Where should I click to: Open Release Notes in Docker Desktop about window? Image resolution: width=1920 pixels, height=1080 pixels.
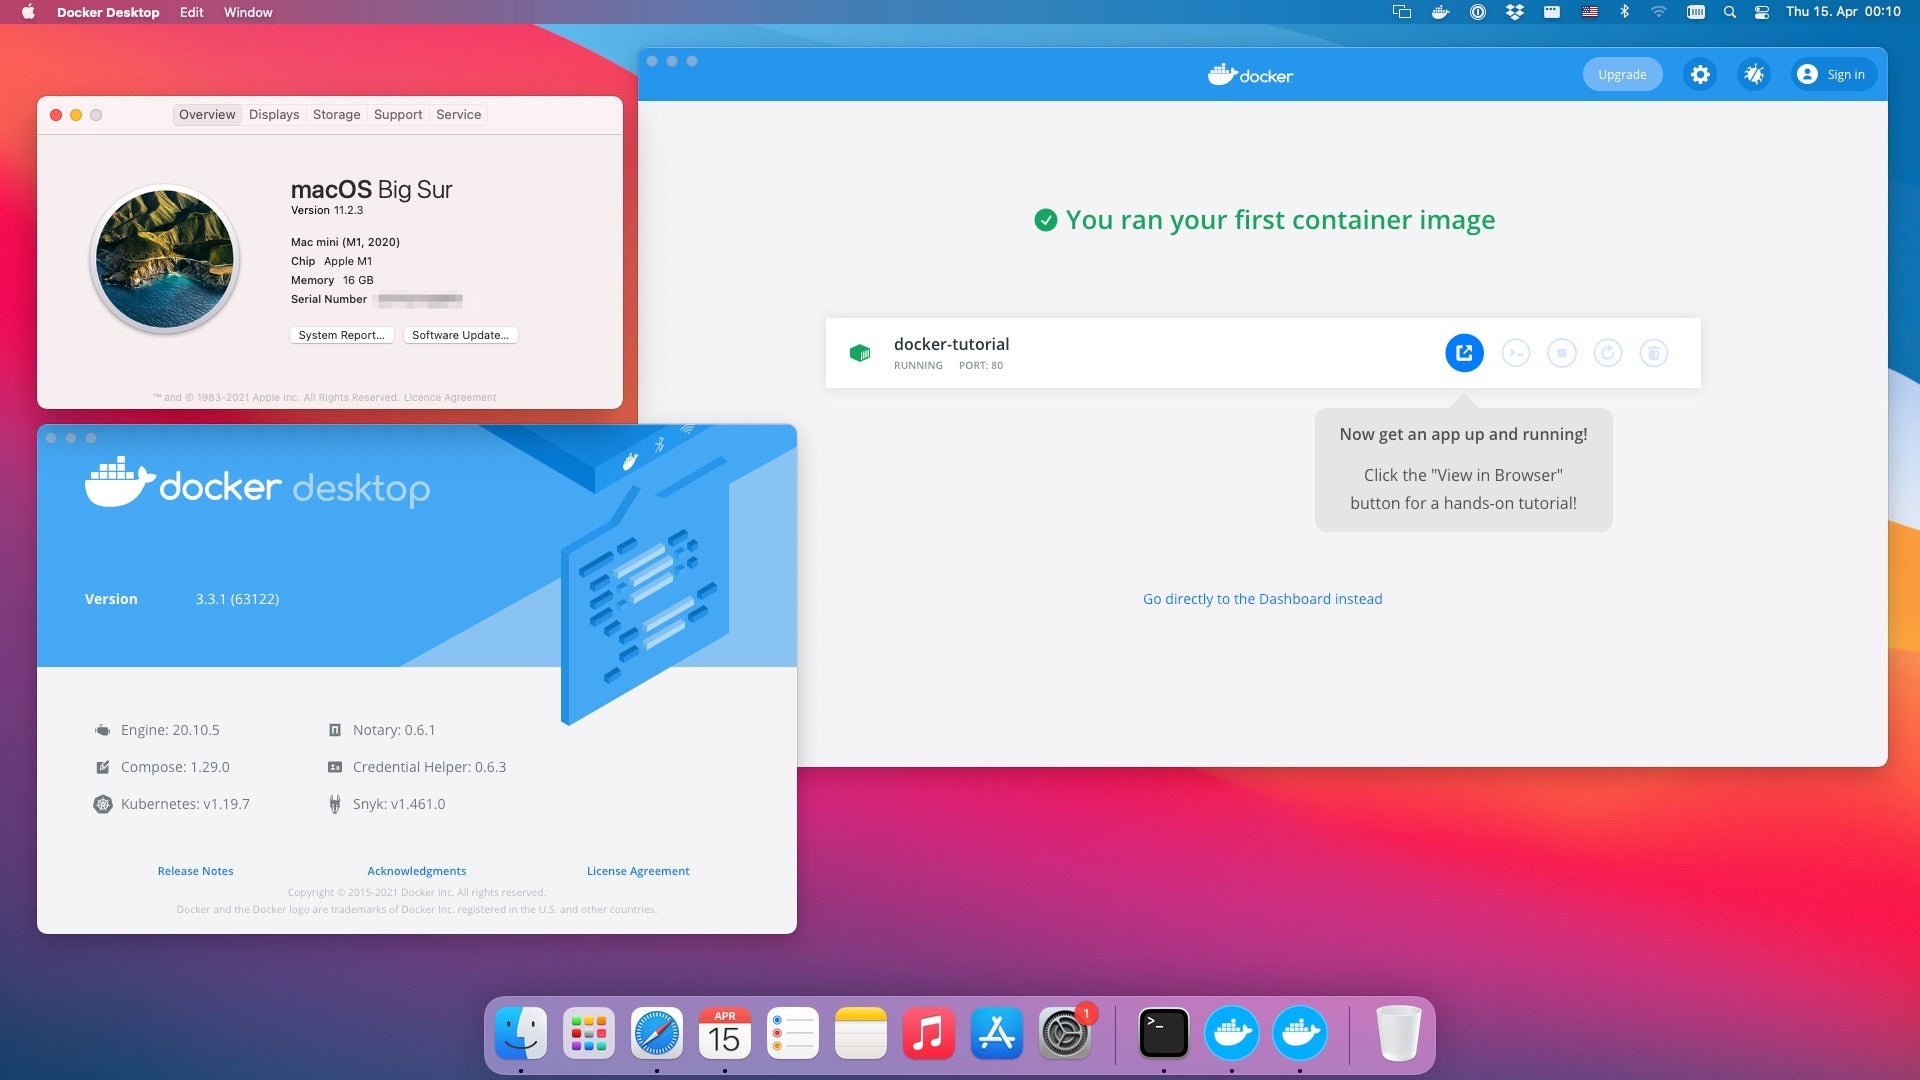[195, 871]
